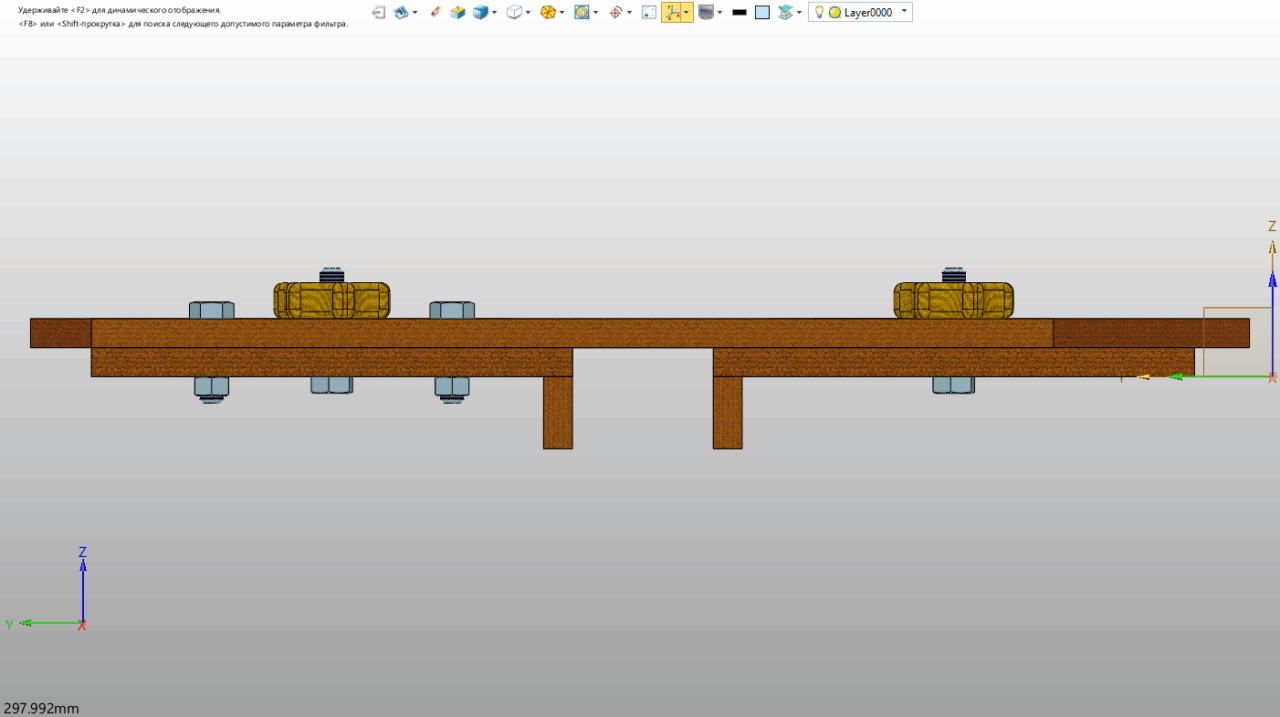Click the orange faceted polyhedron icon
This screenshot has width=1280, height=717.
(x=547, y=13)
